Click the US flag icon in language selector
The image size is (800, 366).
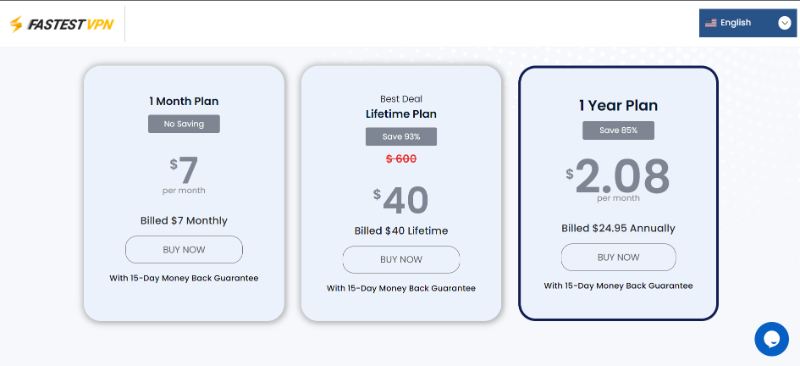tap(711, 23)
